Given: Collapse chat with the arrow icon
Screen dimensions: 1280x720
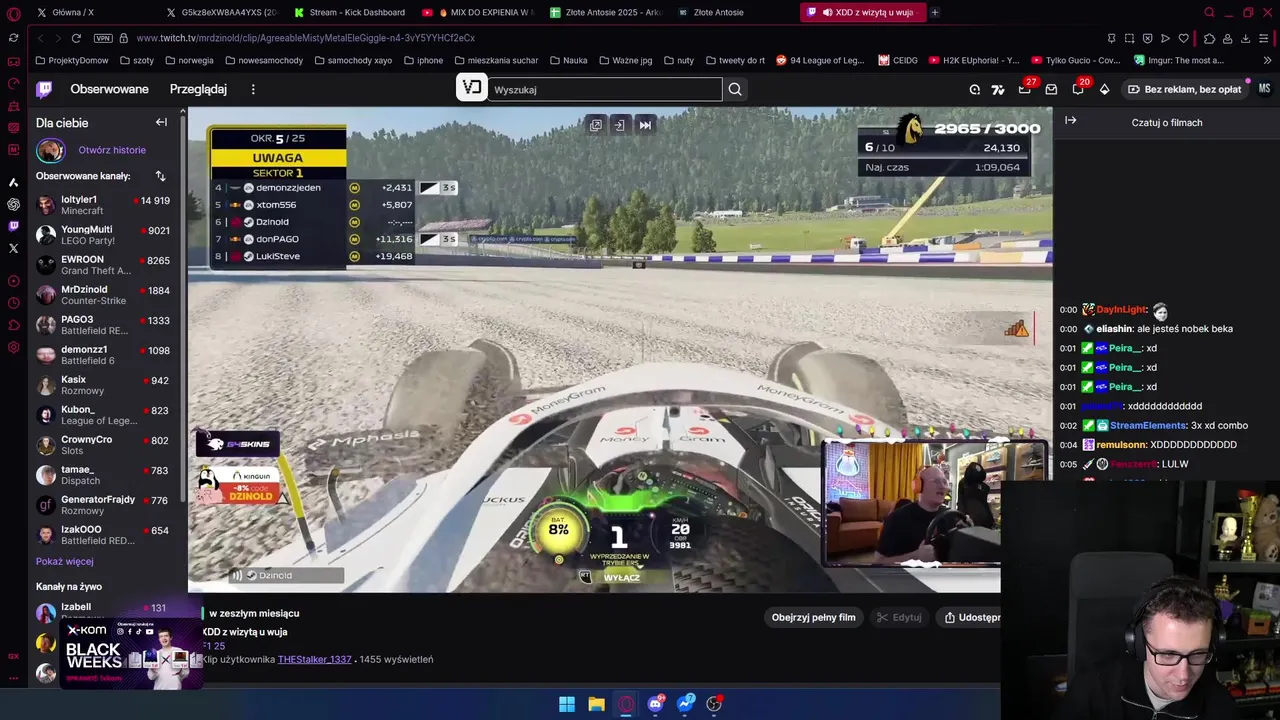Looking at the screenshot, I should pos(1071,121).
